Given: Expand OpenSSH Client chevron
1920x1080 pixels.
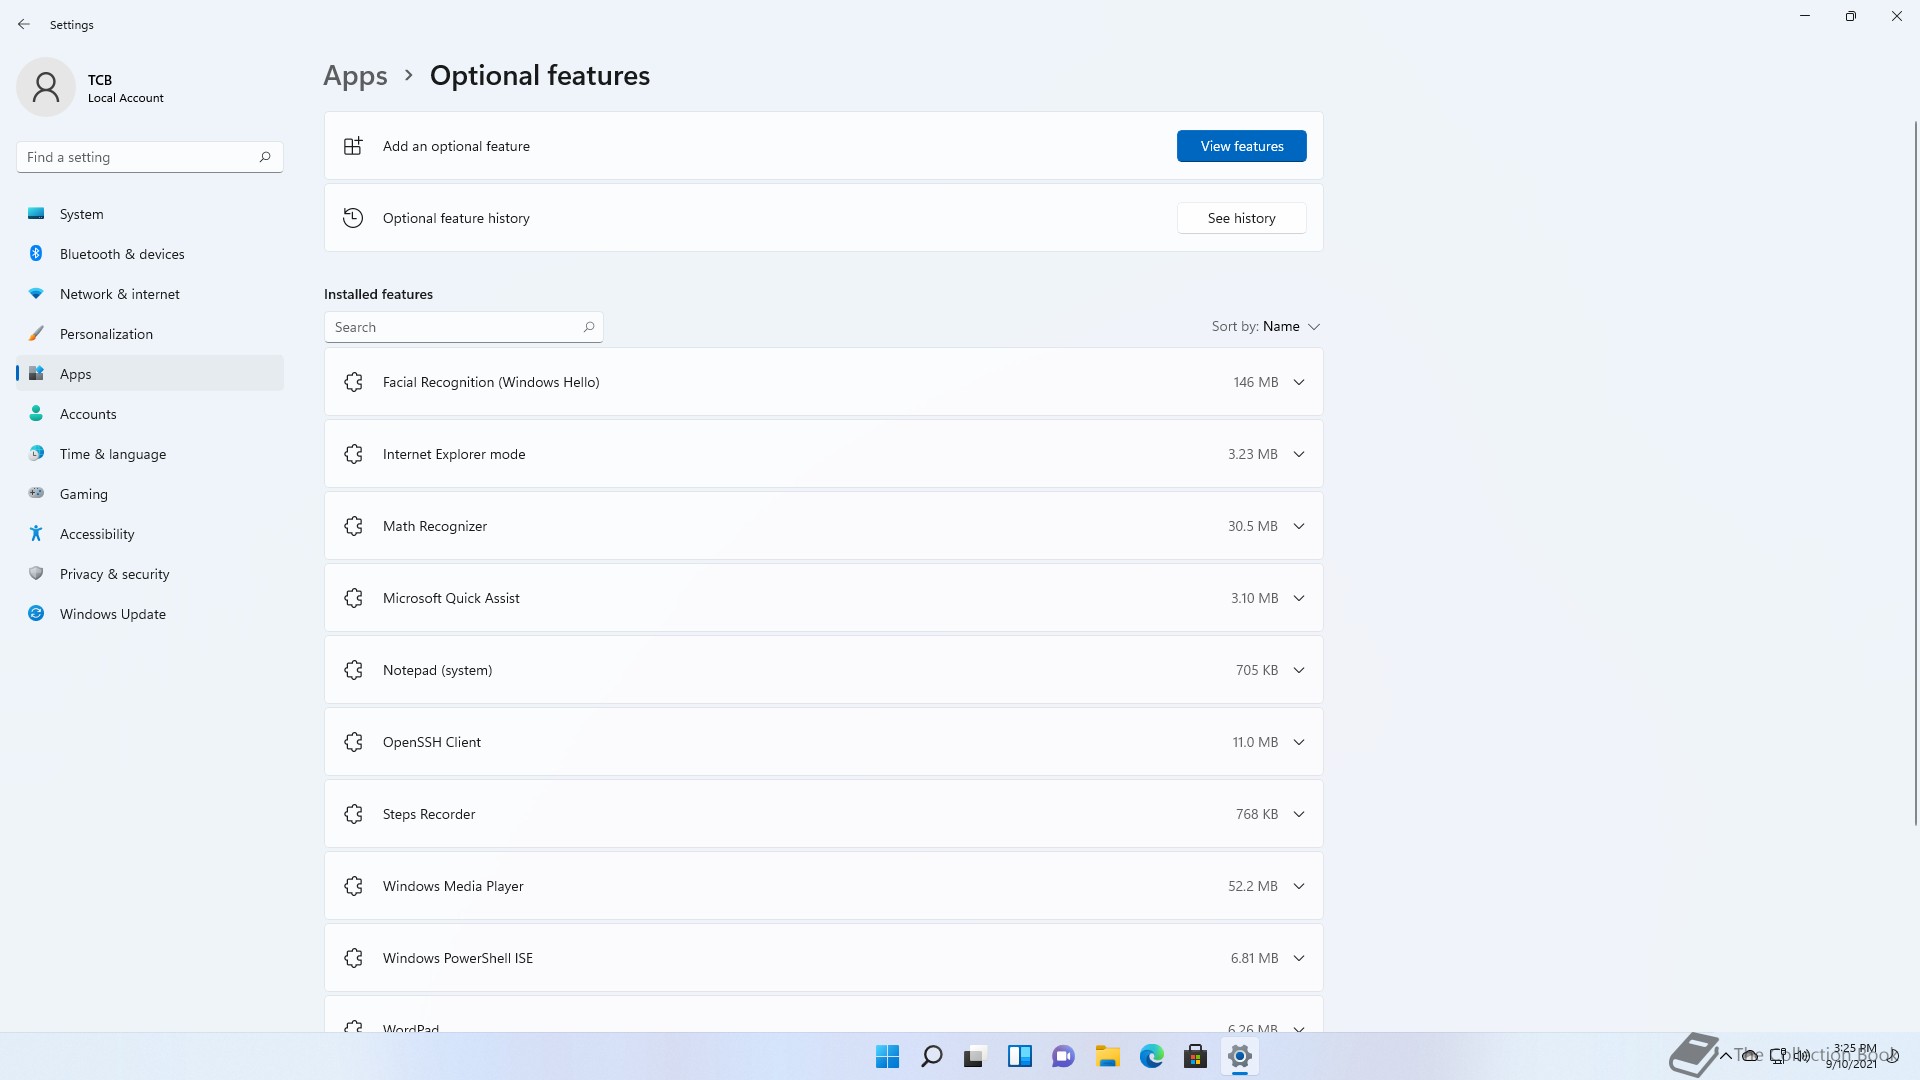Looking at the screenshot, I should pyautogui.click(x=1299, y=742).
